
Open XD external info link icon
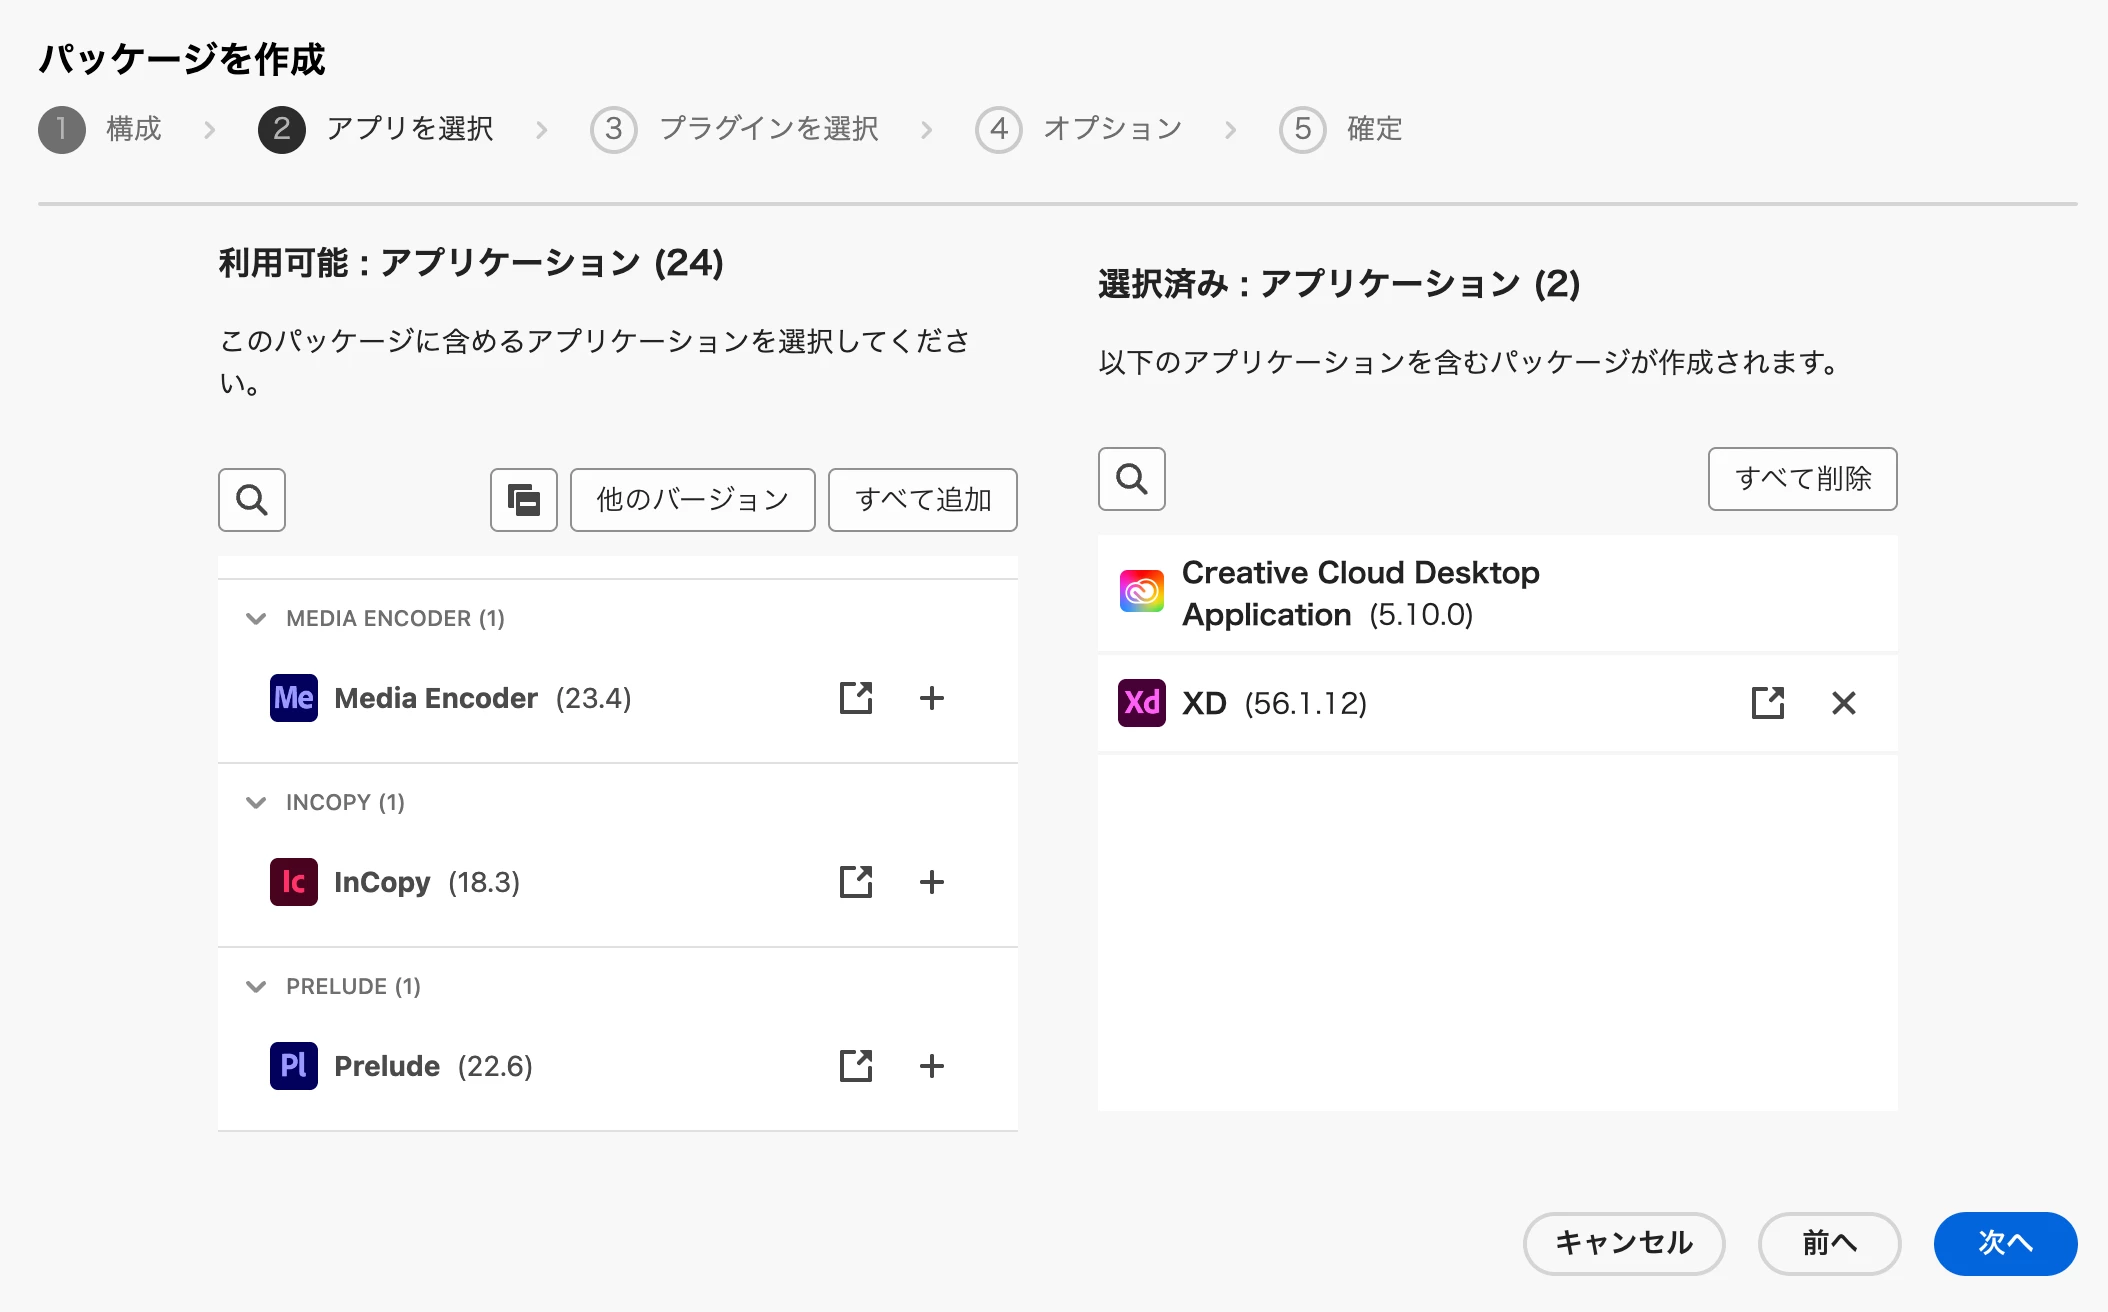coord(1767,703)
